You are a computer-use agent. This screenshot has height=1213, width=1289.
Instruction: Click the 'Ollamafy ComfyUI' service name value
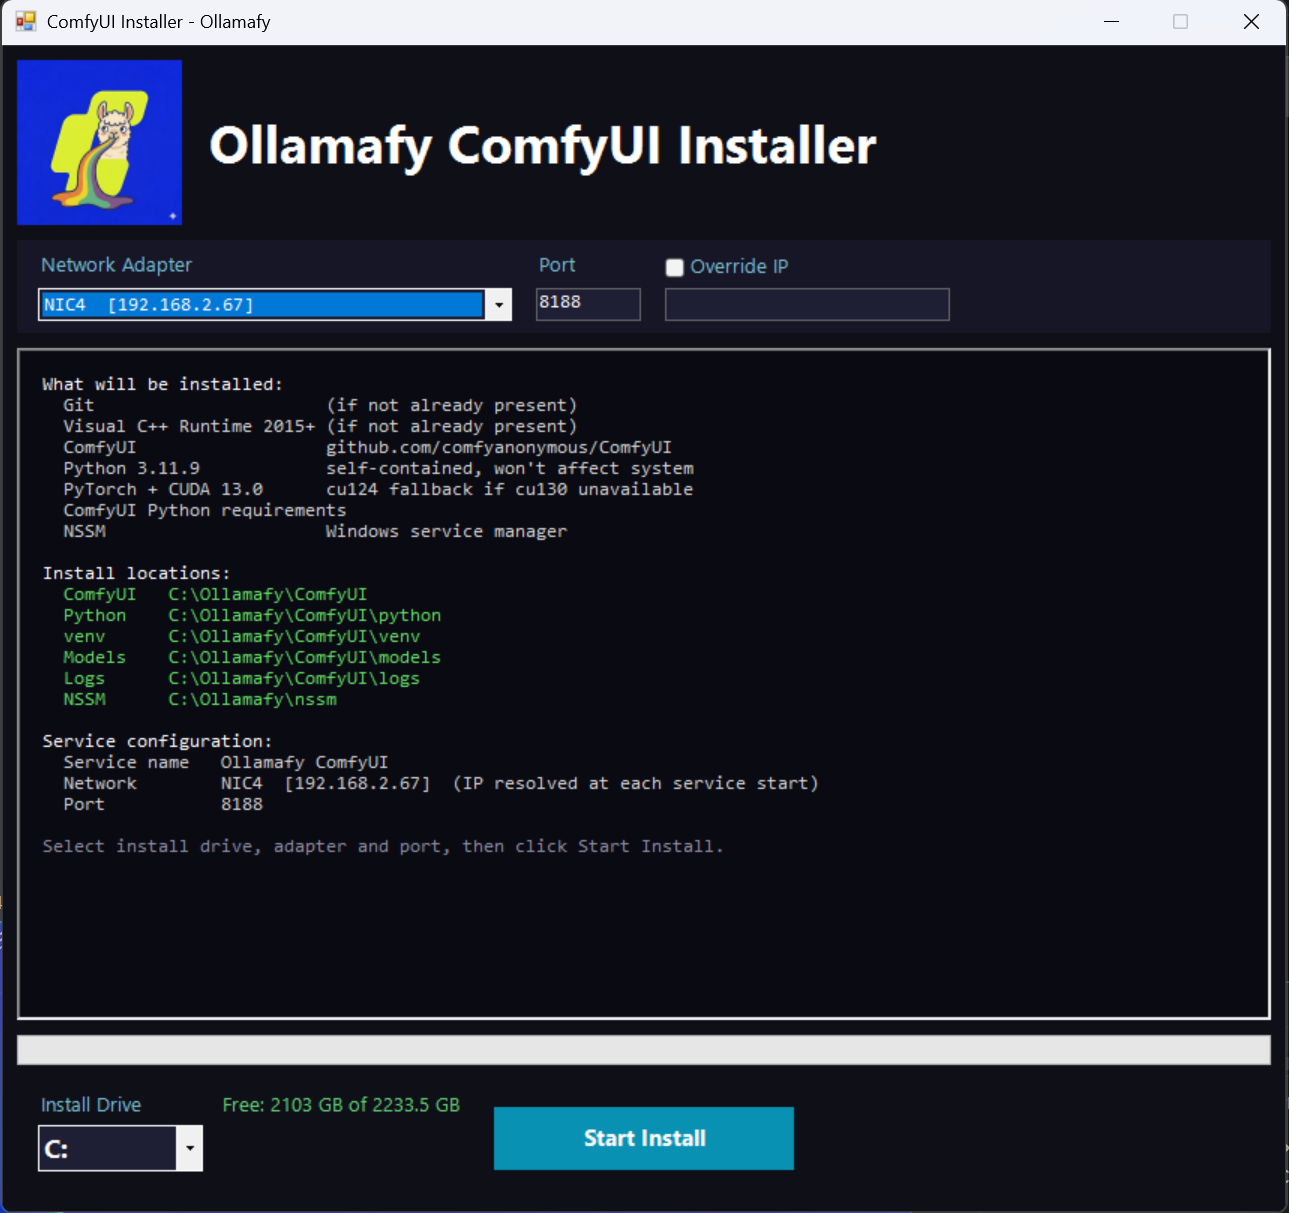click(305, 762)
